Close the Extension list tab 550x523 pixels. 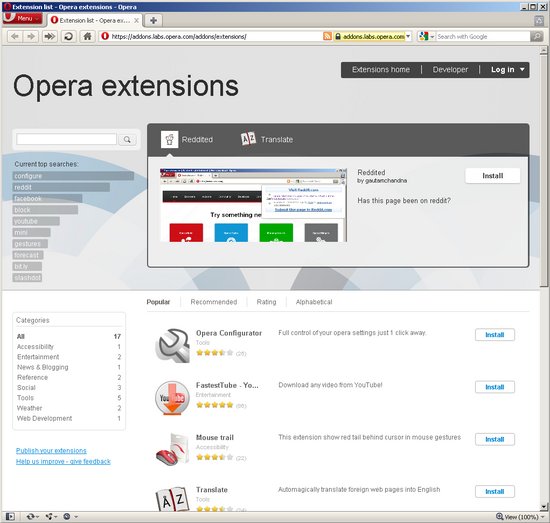click(136, 21)
